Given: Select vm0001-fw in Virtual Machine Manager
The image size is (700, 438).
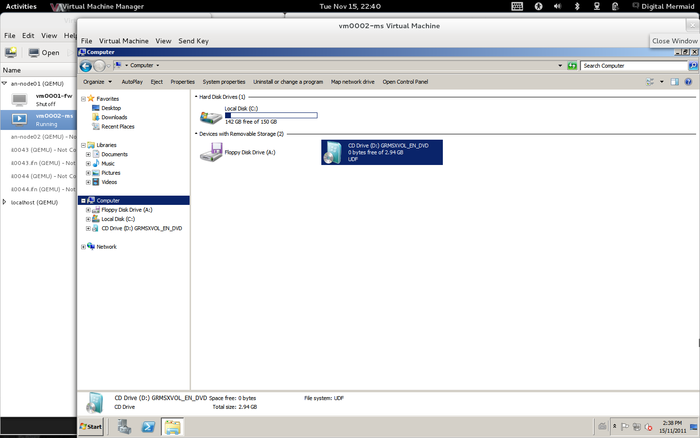Looking at the screenshot, I should (38, 100).
